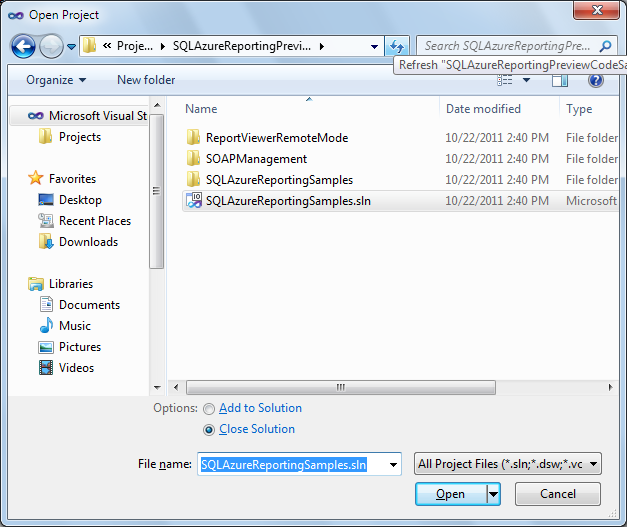Open the File name history dropdown arrow

[x=393, y=465]
